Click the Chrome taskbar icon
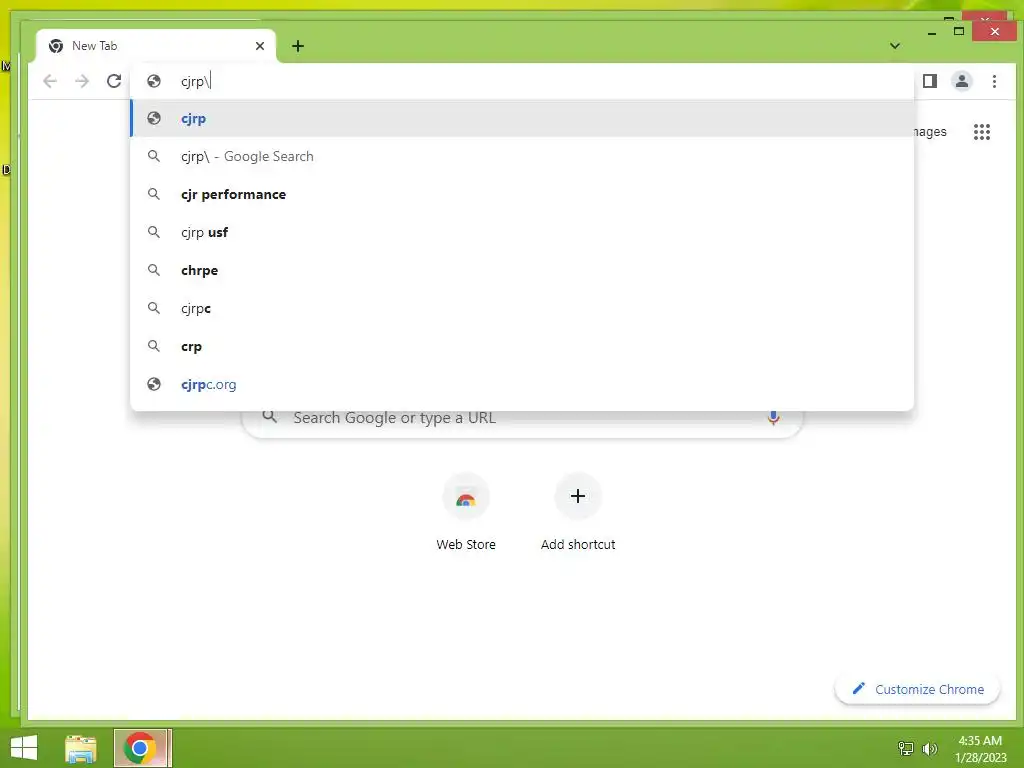The width and height of the screenshot is (1024, 768). [142, 748]
